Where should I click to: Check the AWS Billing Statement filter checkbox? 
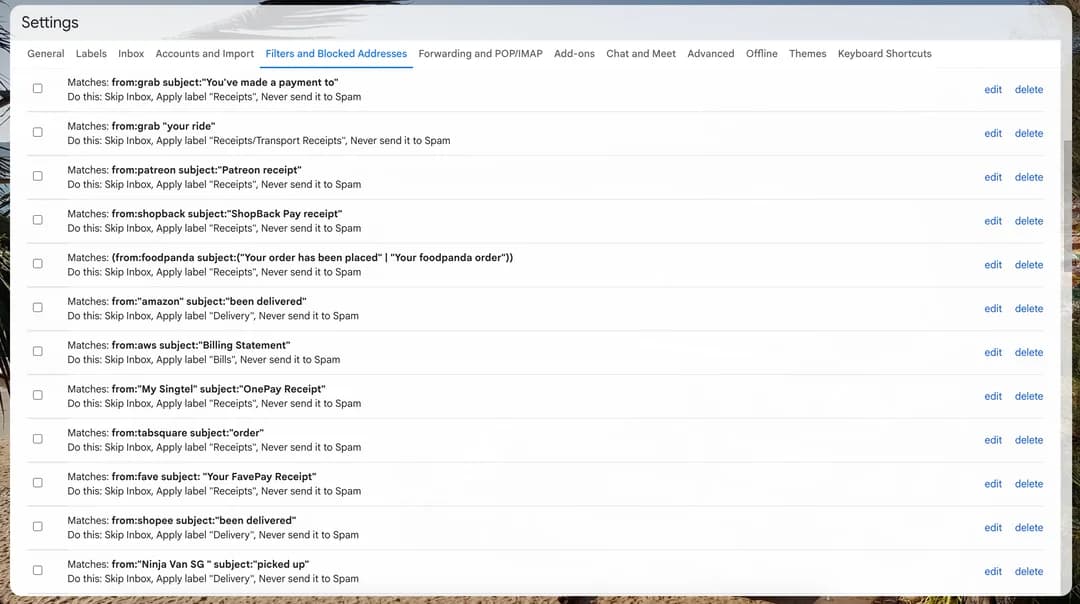(x=37, y=351)
